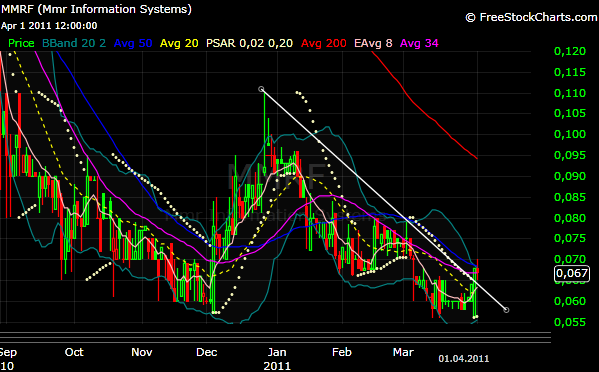Click the trendline's upper circle handle
The height and width of the screenshot is (372, 599).
pos(261,89)
